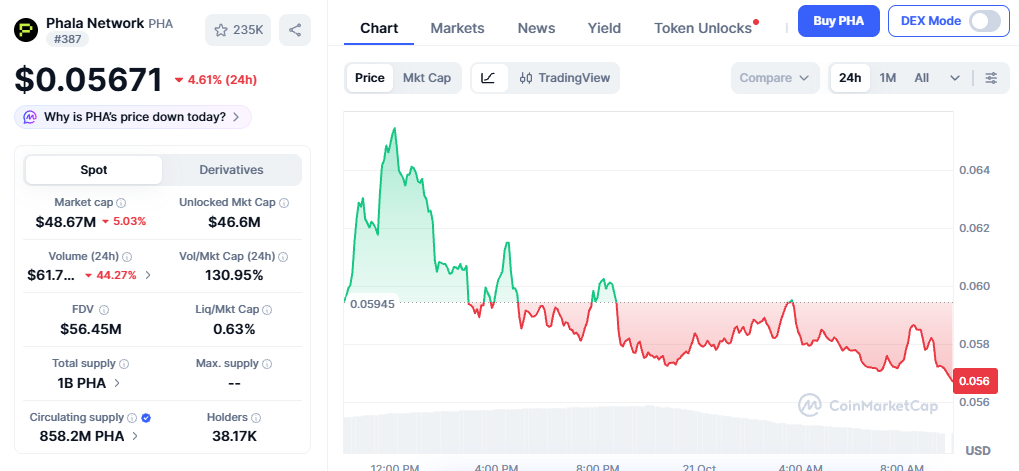Click the 44.27% volume change text
The width and height of the screenshot is (1019, 471).
[x=110, y=275]
